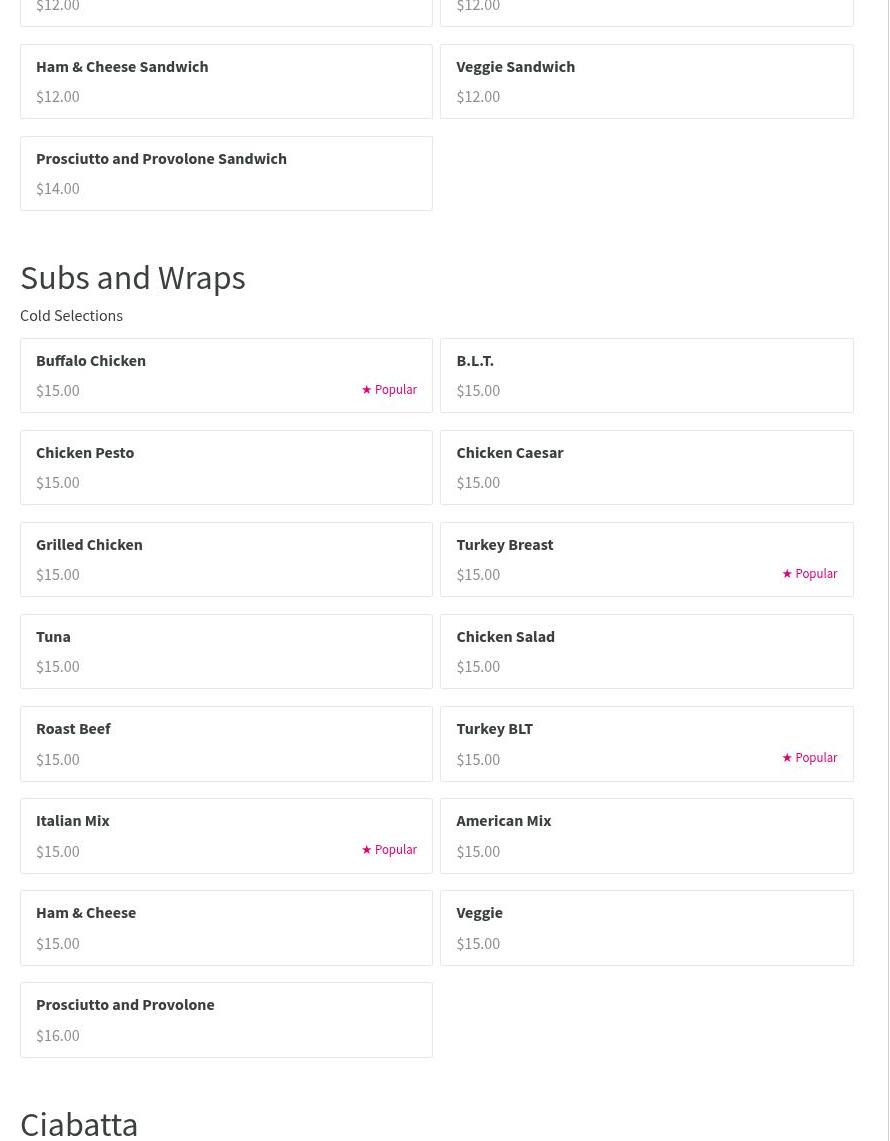
Task: Click the Subs and Wraps heading
Action: coord(133,277)
